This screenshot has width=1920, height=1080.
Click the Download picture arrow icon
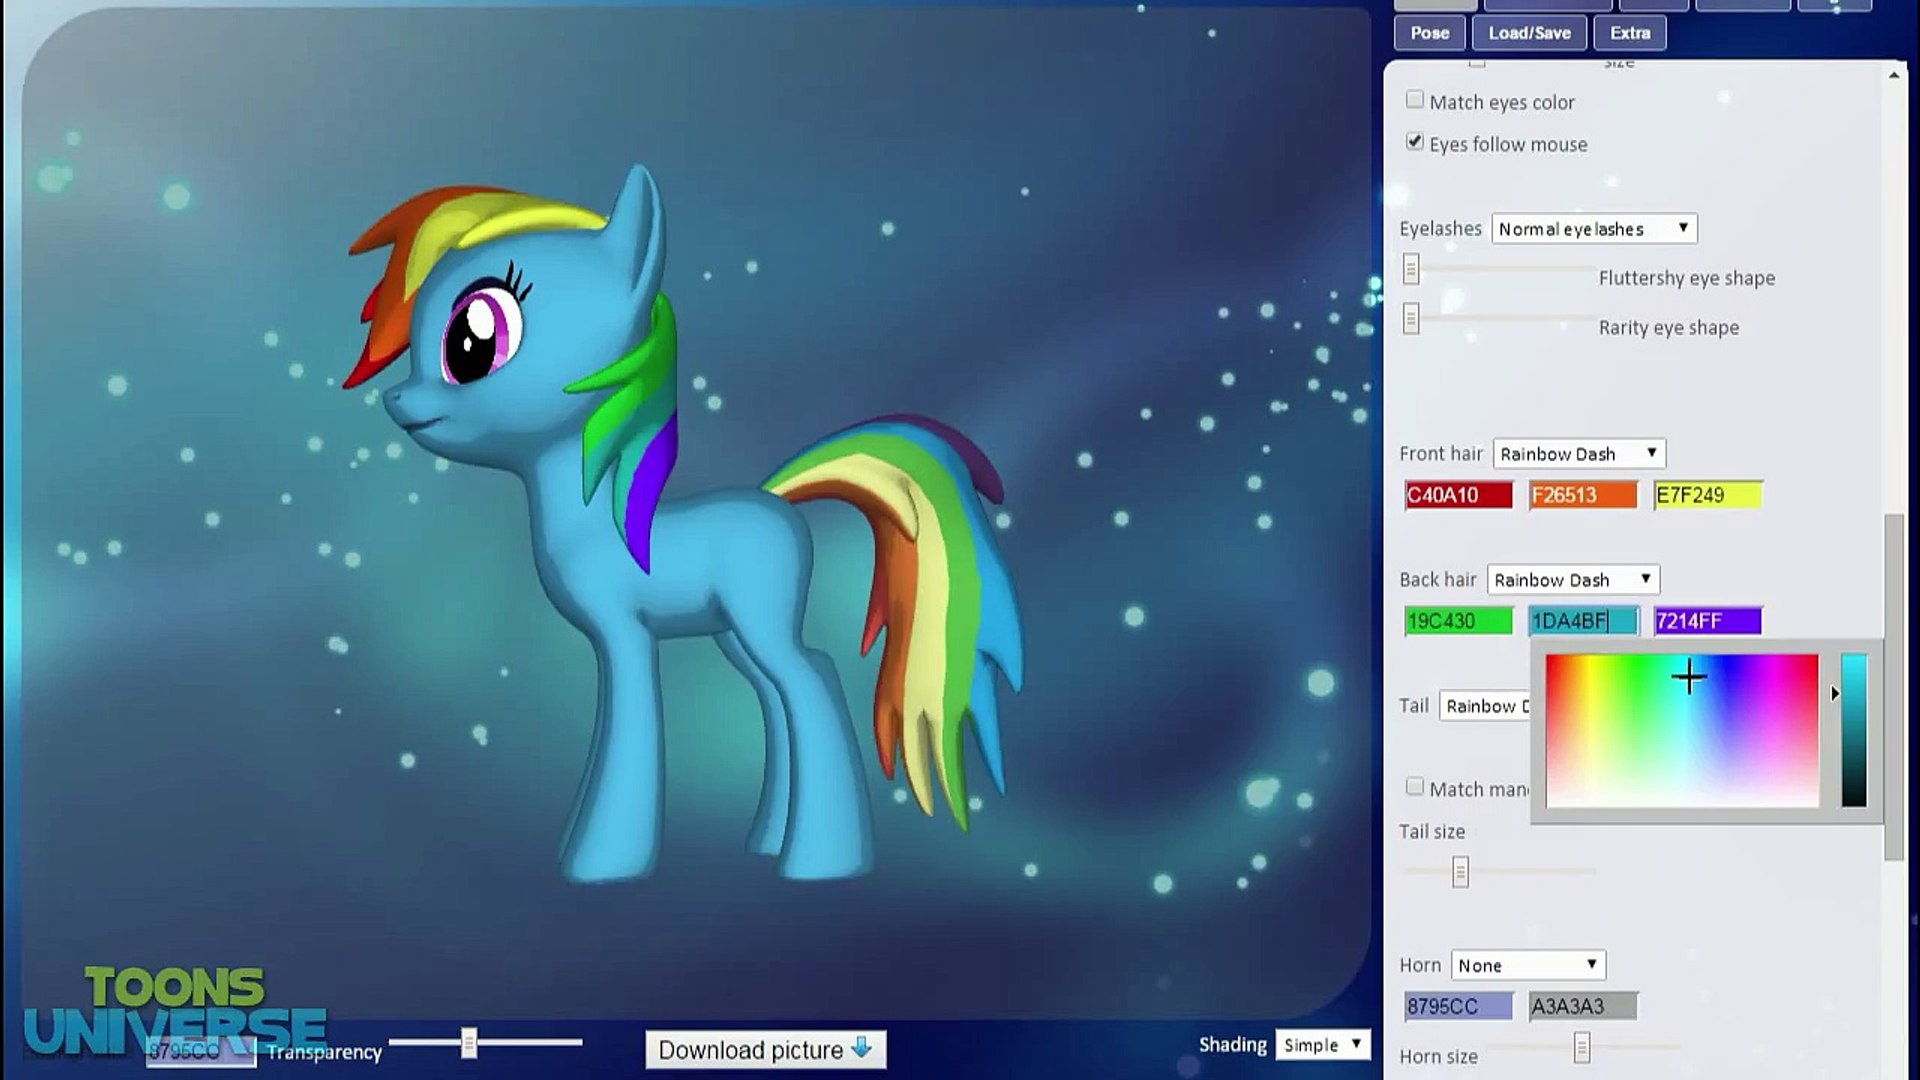(x=861, y=1048)
